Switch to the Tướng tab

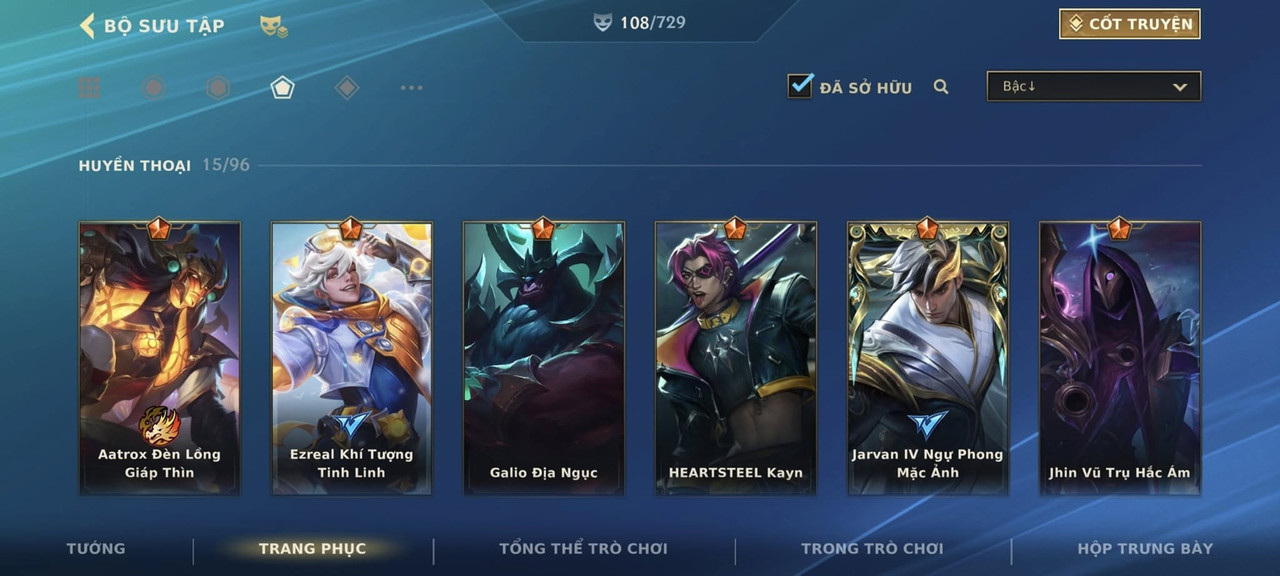click(96, 548)
